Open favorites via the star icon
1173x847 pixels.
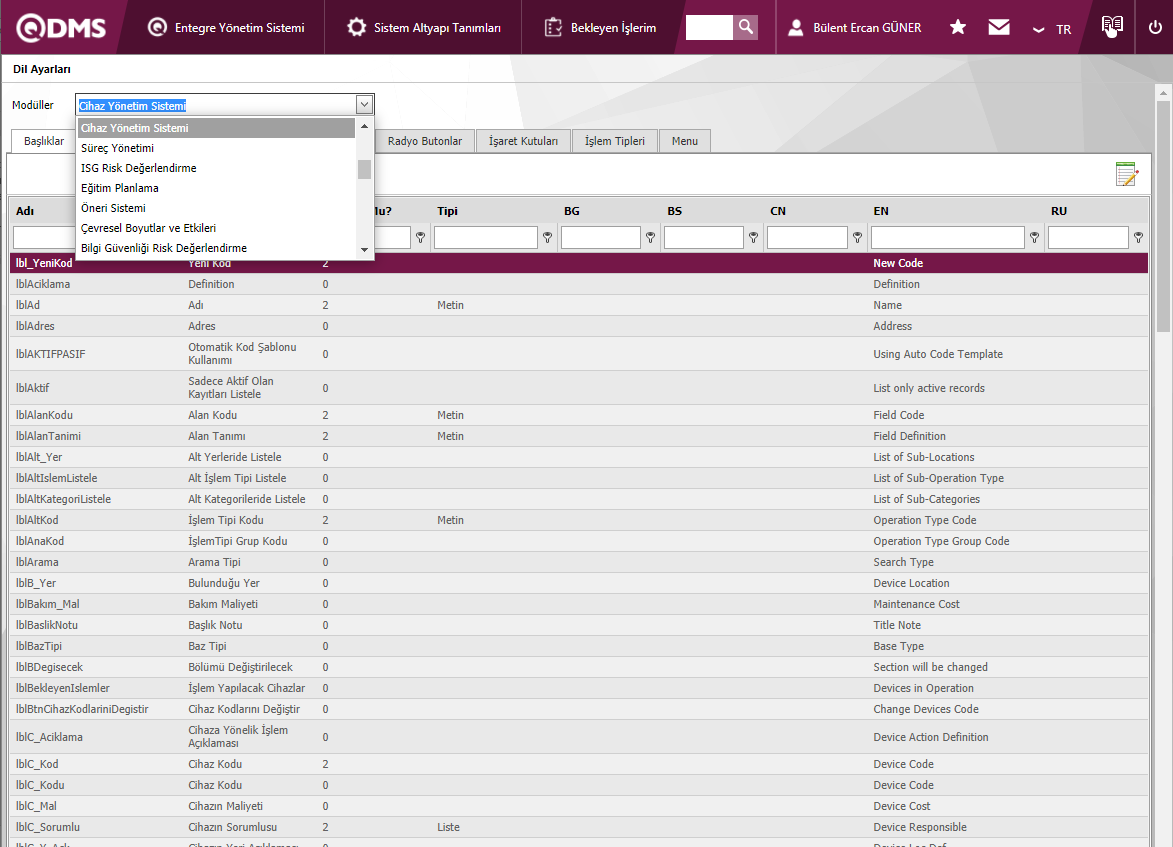(x=957, y=27)
